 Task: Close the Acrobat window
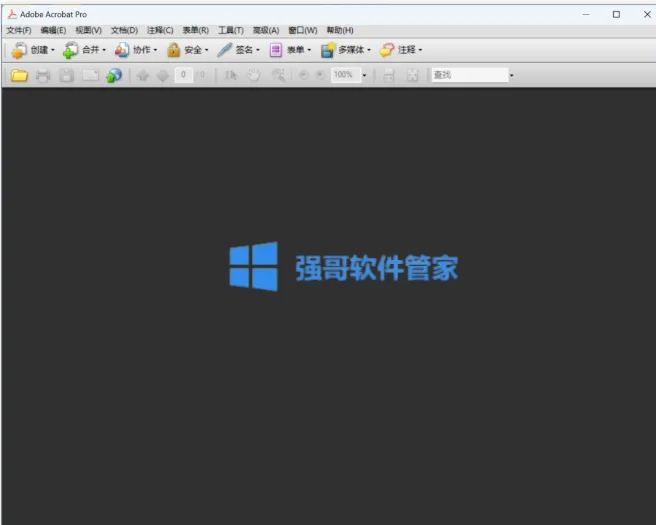(647, 14)
